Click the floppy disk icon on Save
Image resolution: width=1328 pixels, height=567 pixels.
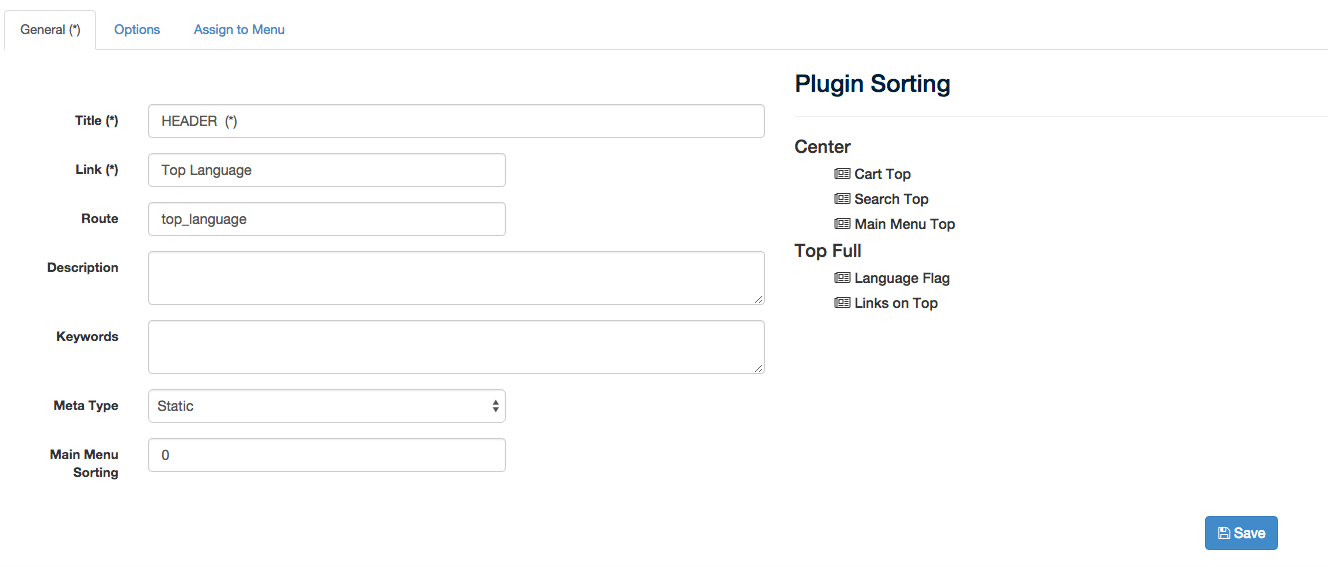tap(1224, 533)
